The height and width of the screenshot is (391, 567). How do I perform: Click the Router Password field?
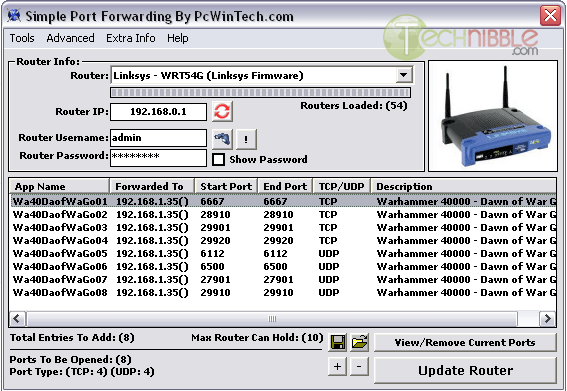[x=158, y=158]
